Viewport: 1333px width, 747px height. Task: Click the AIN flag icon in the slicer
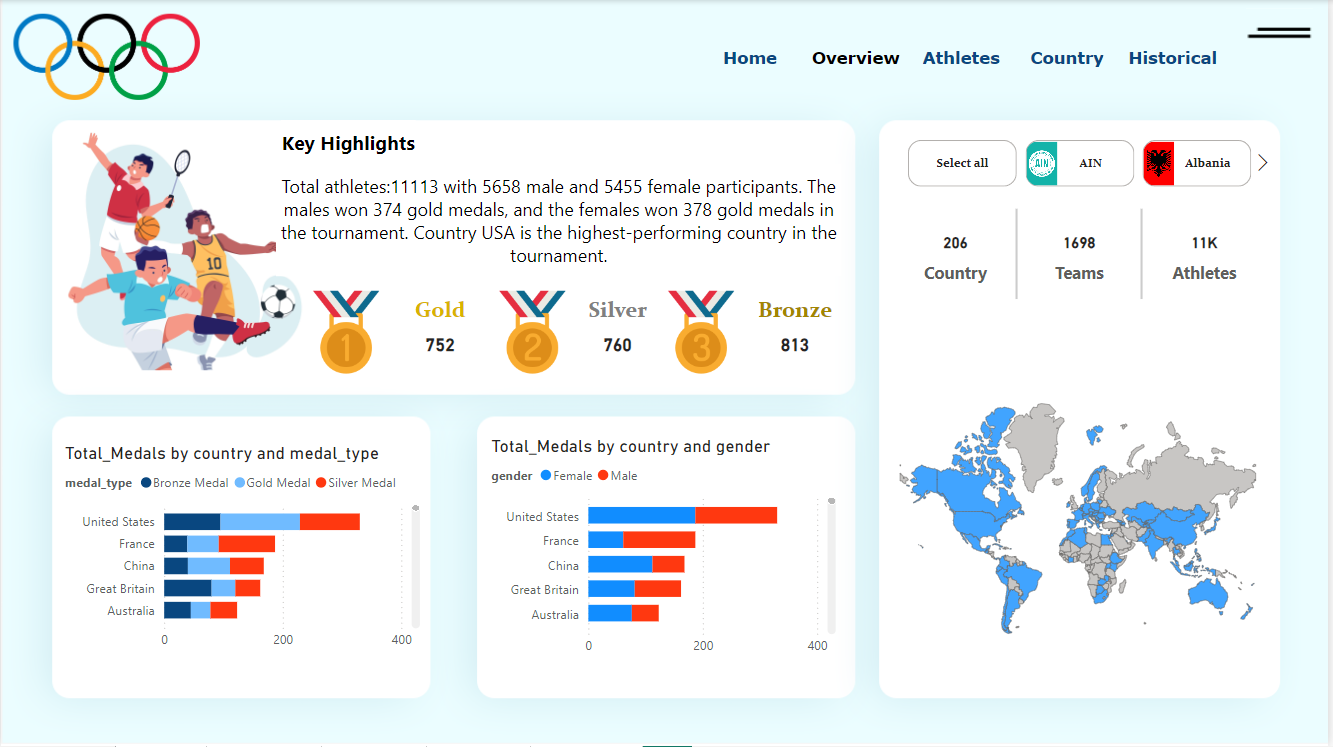(x=1040, y=162)
